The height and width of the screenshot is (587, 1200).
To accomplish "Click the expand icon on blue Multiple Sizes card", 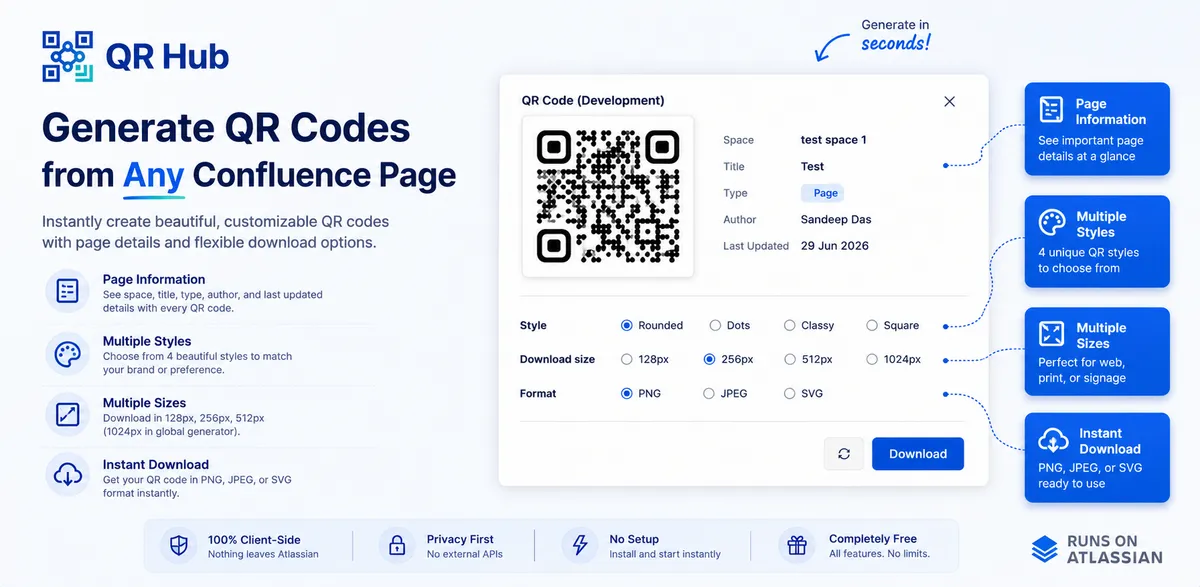I will [x=1052, y=334].
